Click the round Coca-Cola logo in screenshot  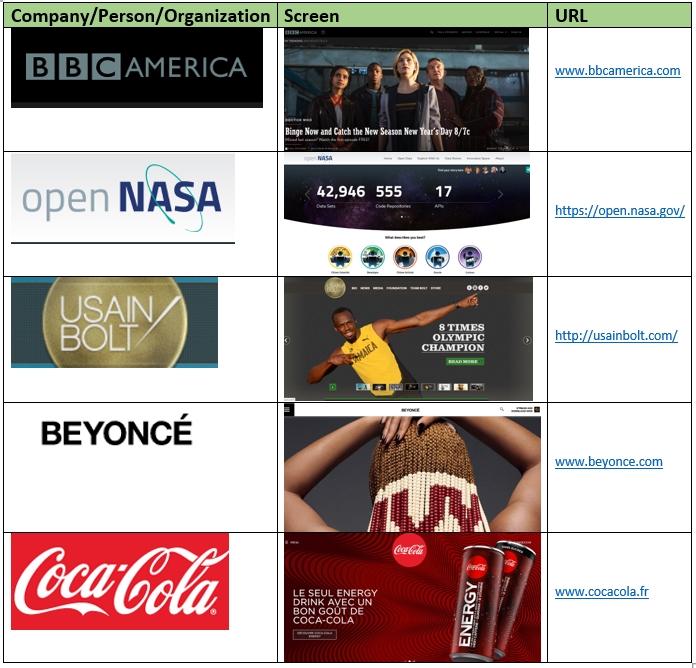coord(409,550)
